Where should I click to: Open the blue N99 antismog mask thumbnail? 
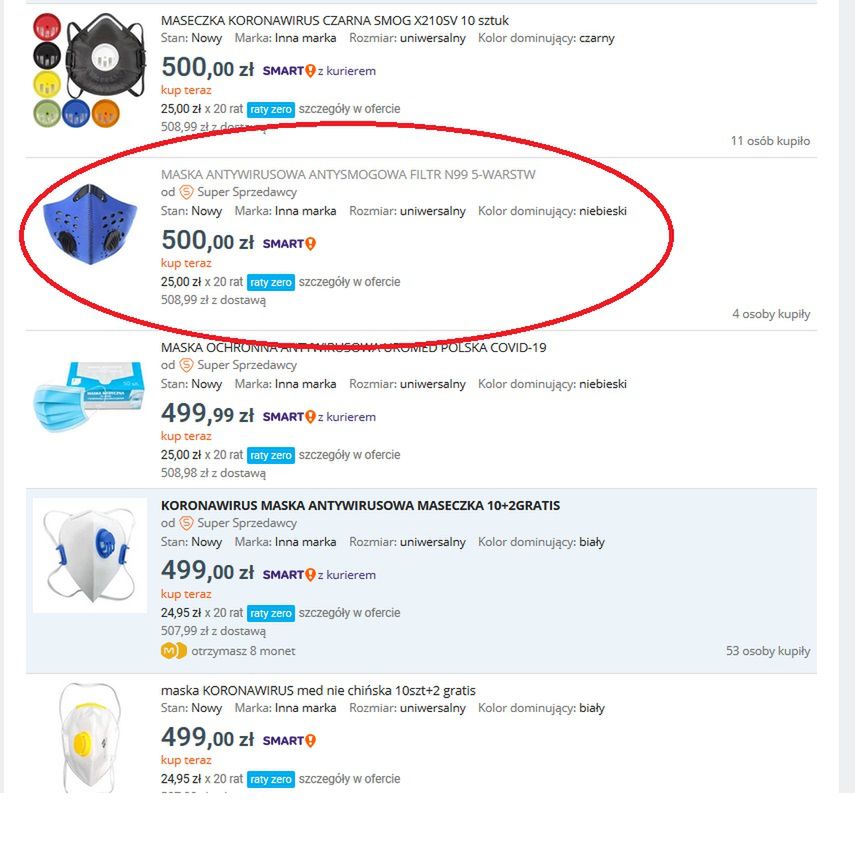click(90, 224)
